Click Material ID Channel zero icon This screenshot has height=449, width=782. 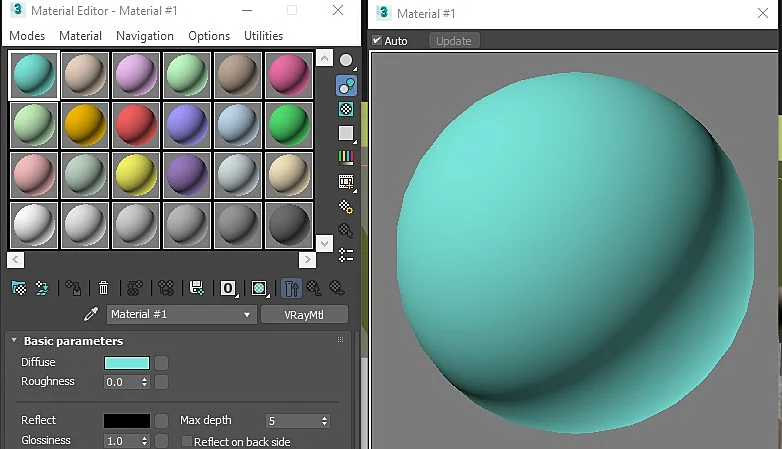pos(228,288)
